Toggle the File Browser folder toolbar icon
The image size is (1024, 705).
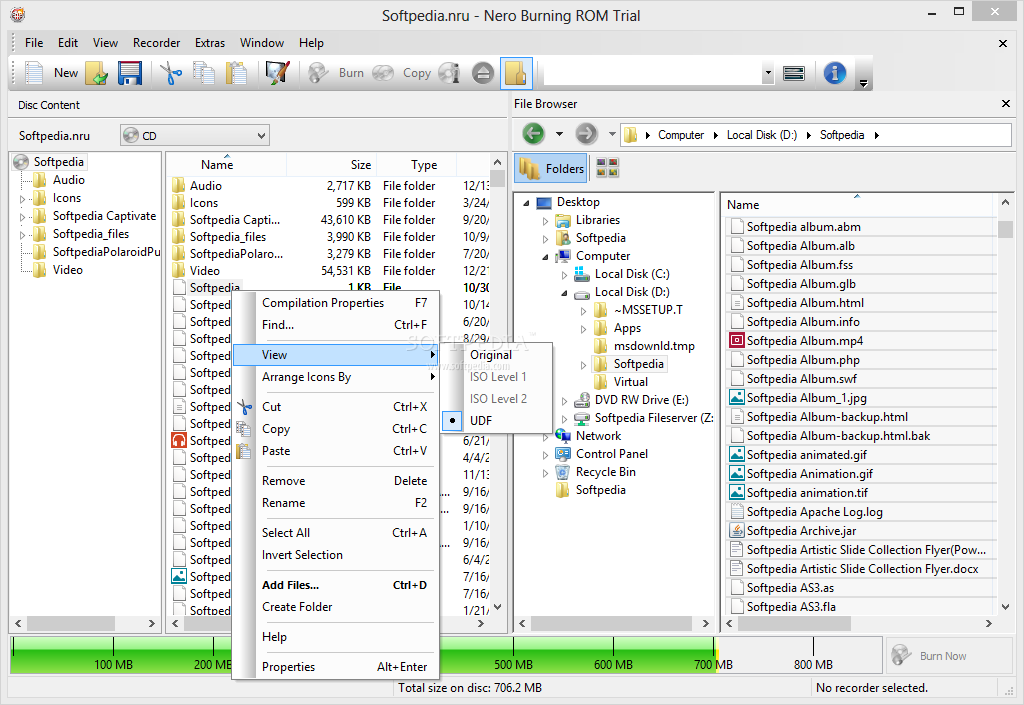tap(516, 72)
